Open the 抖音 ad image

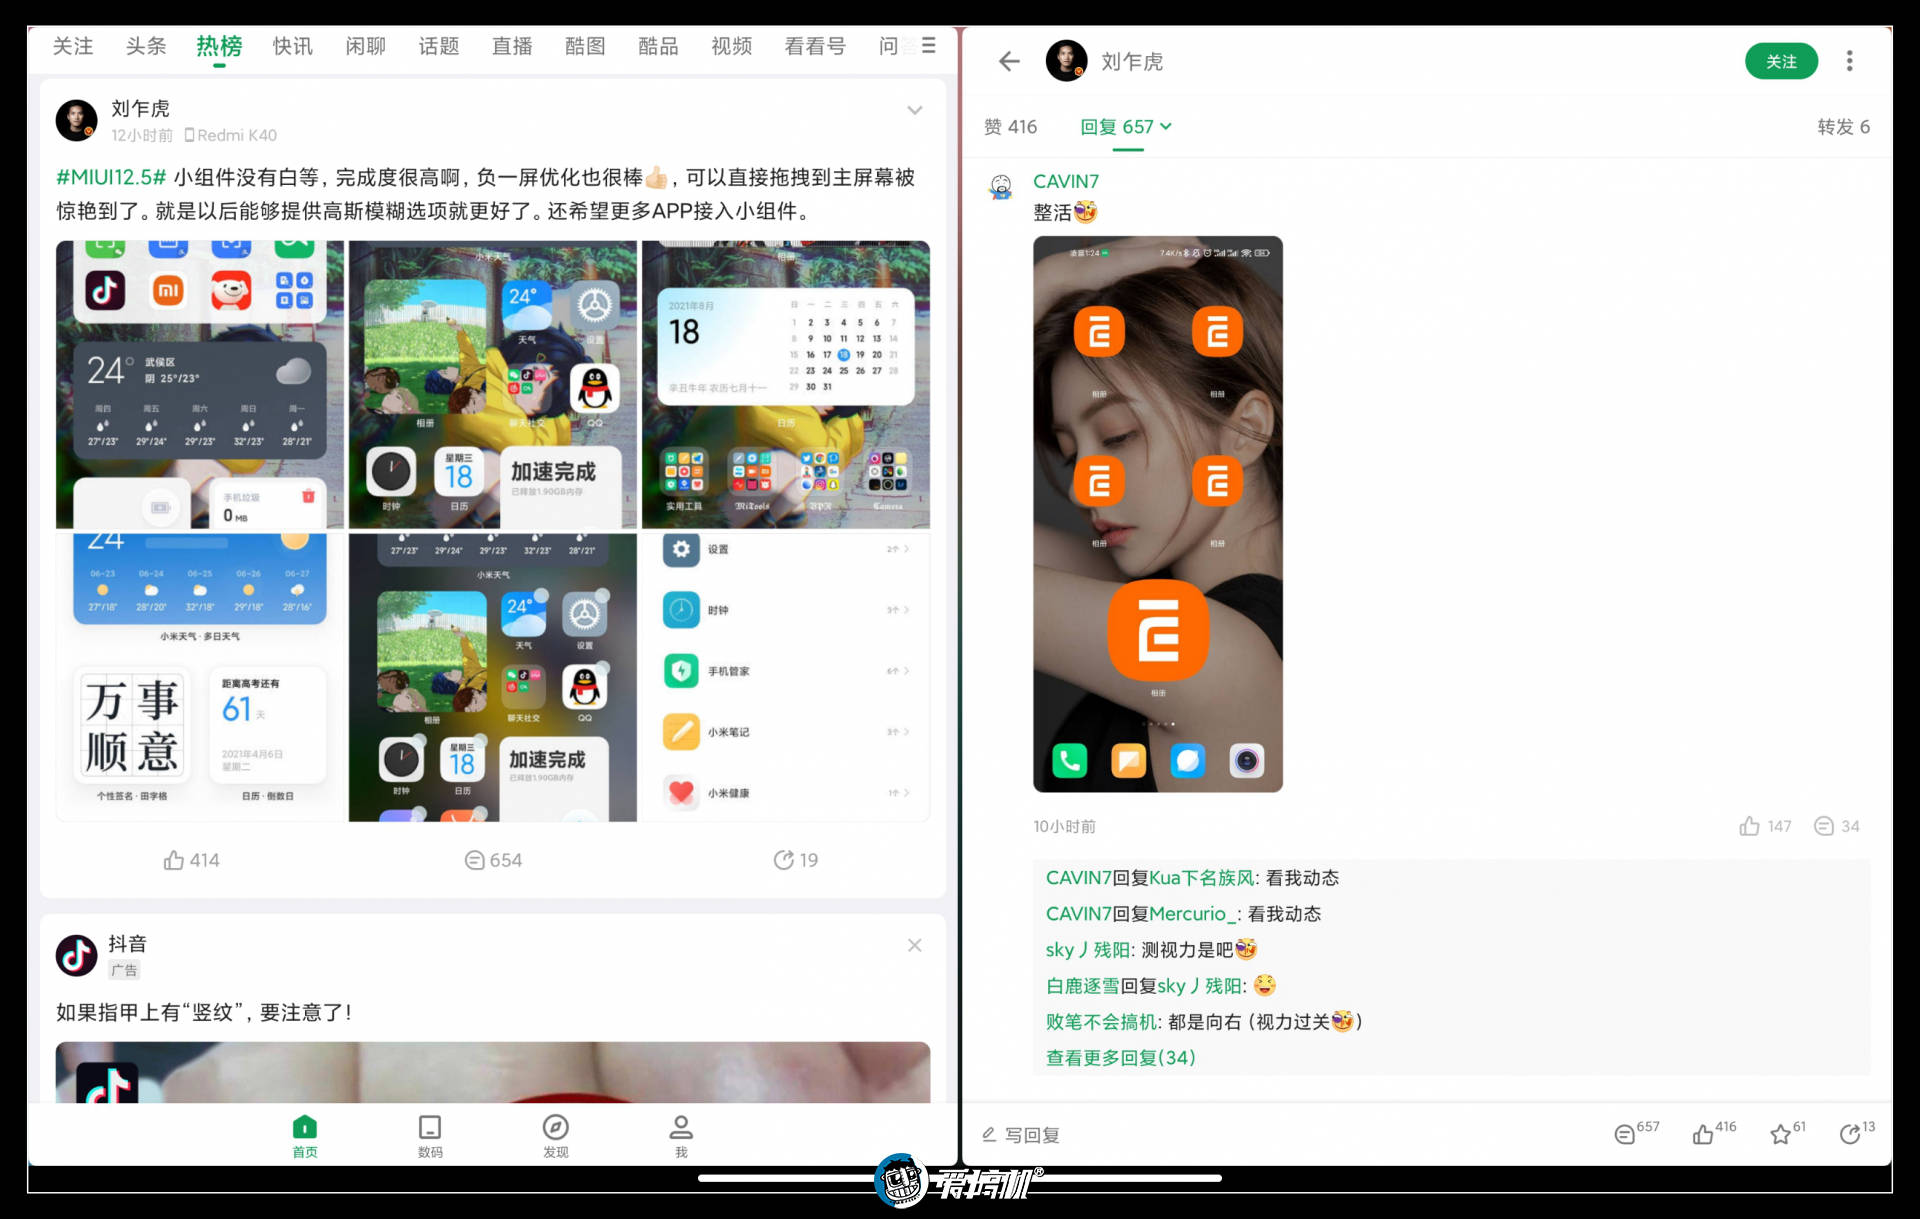click(x=493, y=1072)
